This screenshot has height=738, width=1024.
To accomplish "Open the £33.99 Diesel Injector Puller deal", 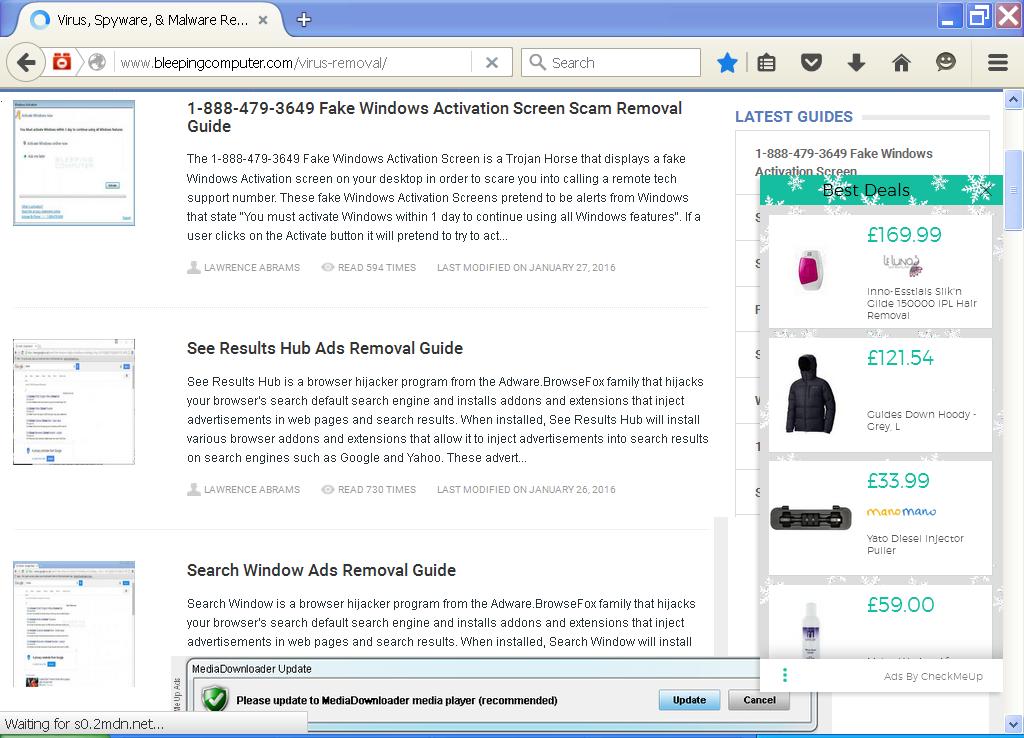I will [880, 518].
